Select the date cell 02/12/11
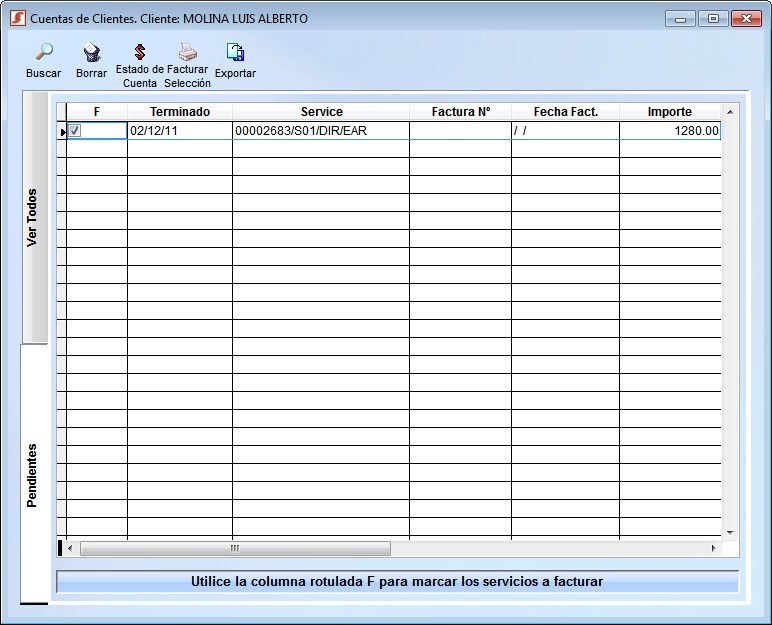 180,131
